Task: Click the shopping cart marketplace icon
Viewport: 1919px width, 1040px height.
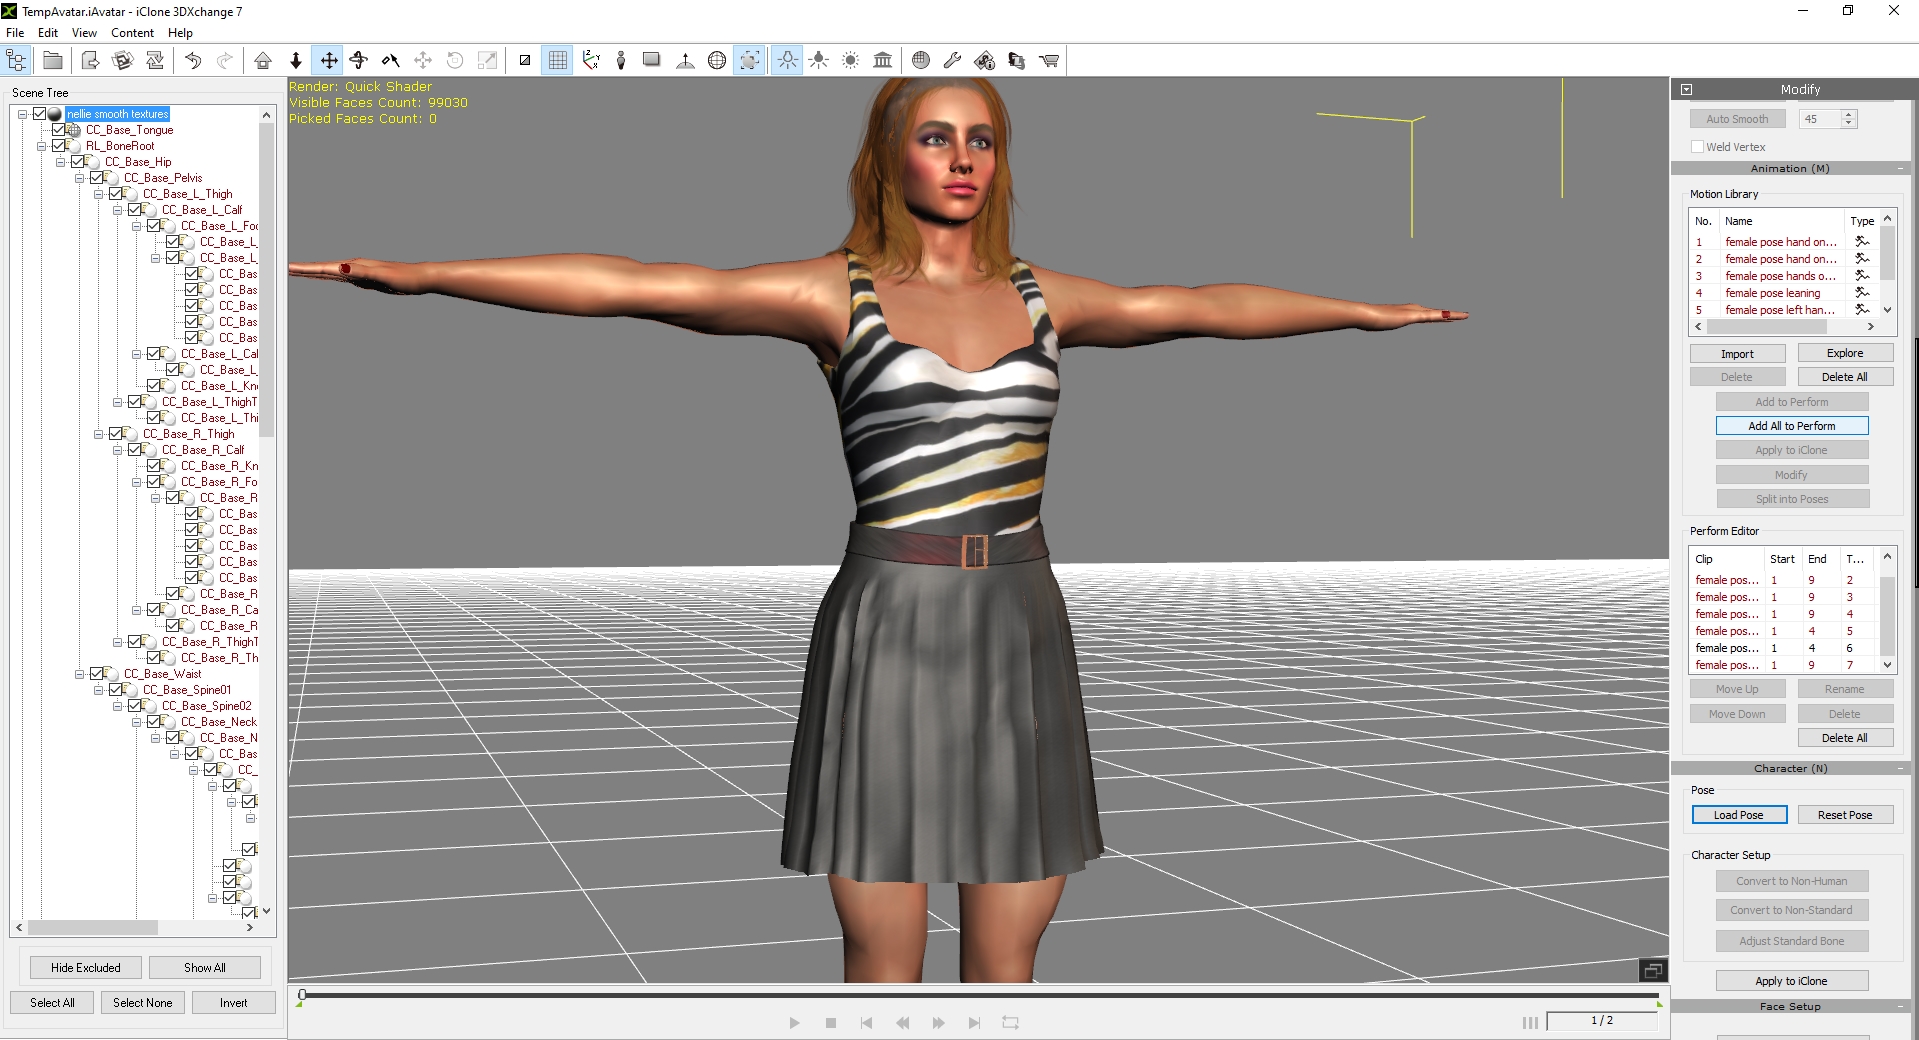Action: point(1049,61)
